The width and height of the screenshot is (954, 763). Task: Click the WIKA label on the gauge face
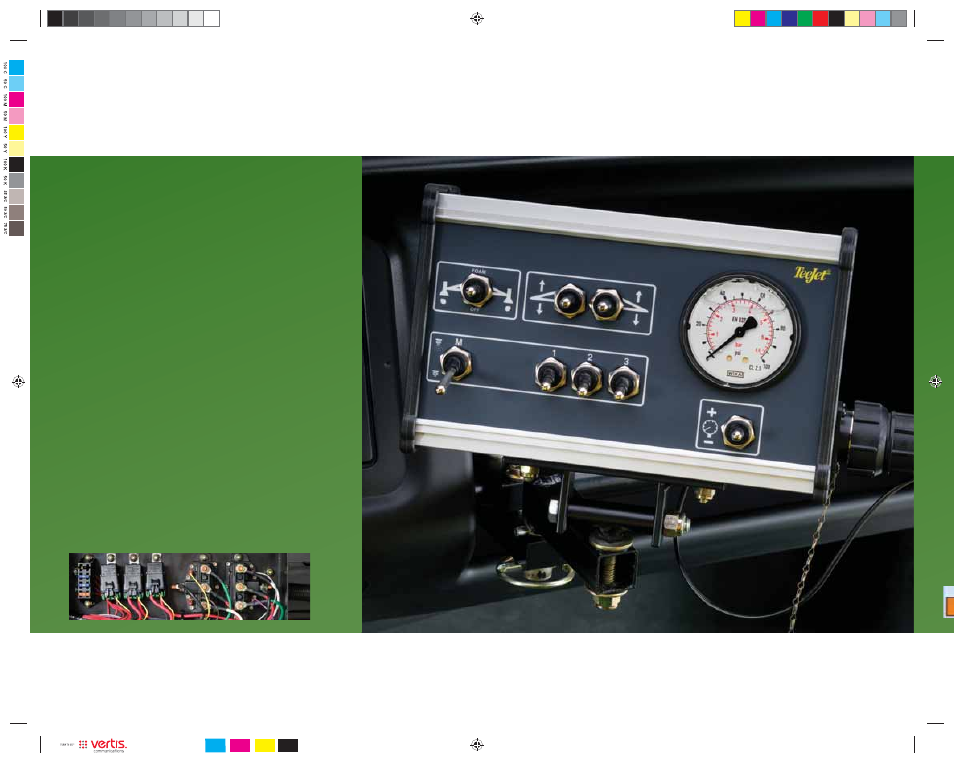735,374
